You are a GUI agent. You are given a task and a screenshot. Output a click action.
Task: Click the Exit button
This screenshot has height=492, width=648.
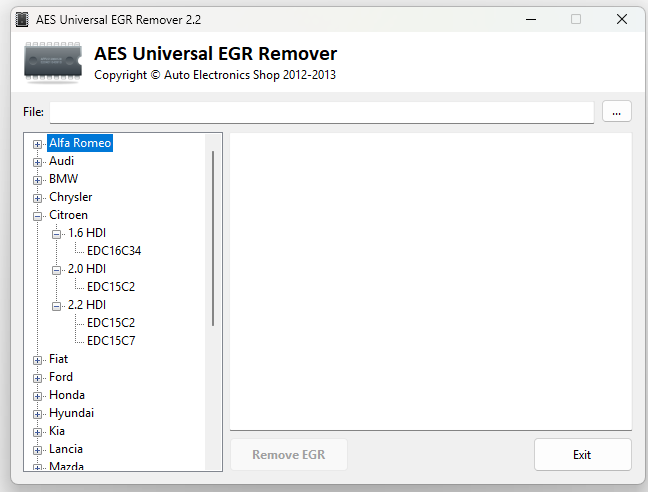pyautogui.click(x=582, y=454)
